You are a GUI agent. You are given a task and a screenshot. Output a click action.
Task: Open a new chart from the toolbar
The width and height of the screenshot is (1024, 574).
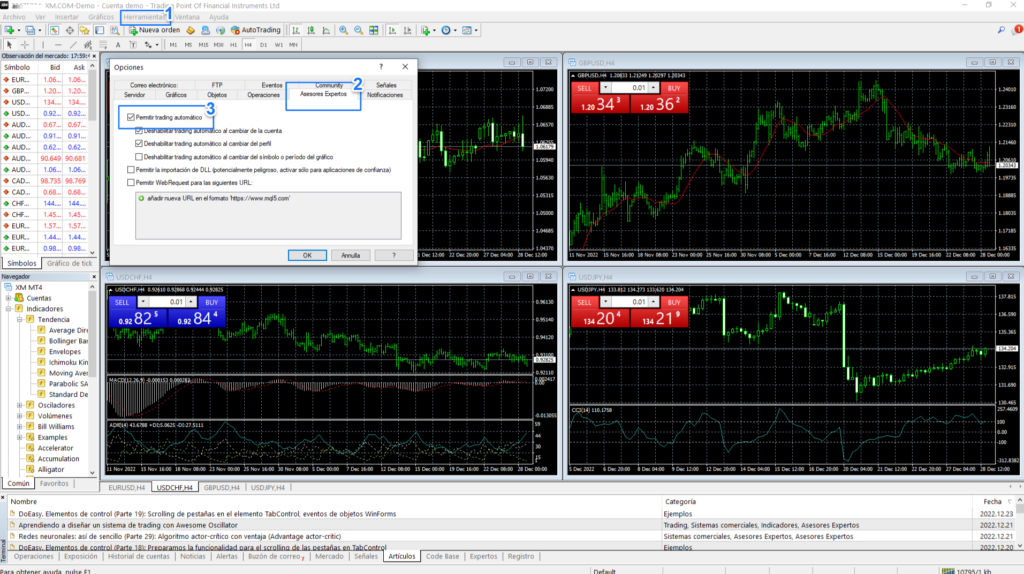pos(9,30)
